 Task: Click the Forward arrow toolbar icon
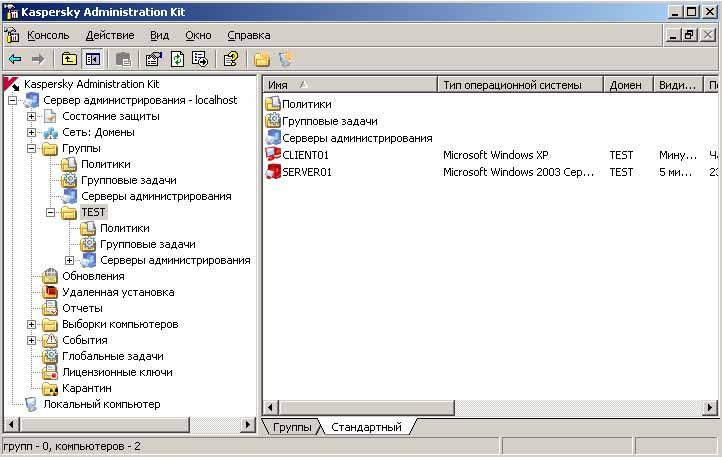point(38,59)
